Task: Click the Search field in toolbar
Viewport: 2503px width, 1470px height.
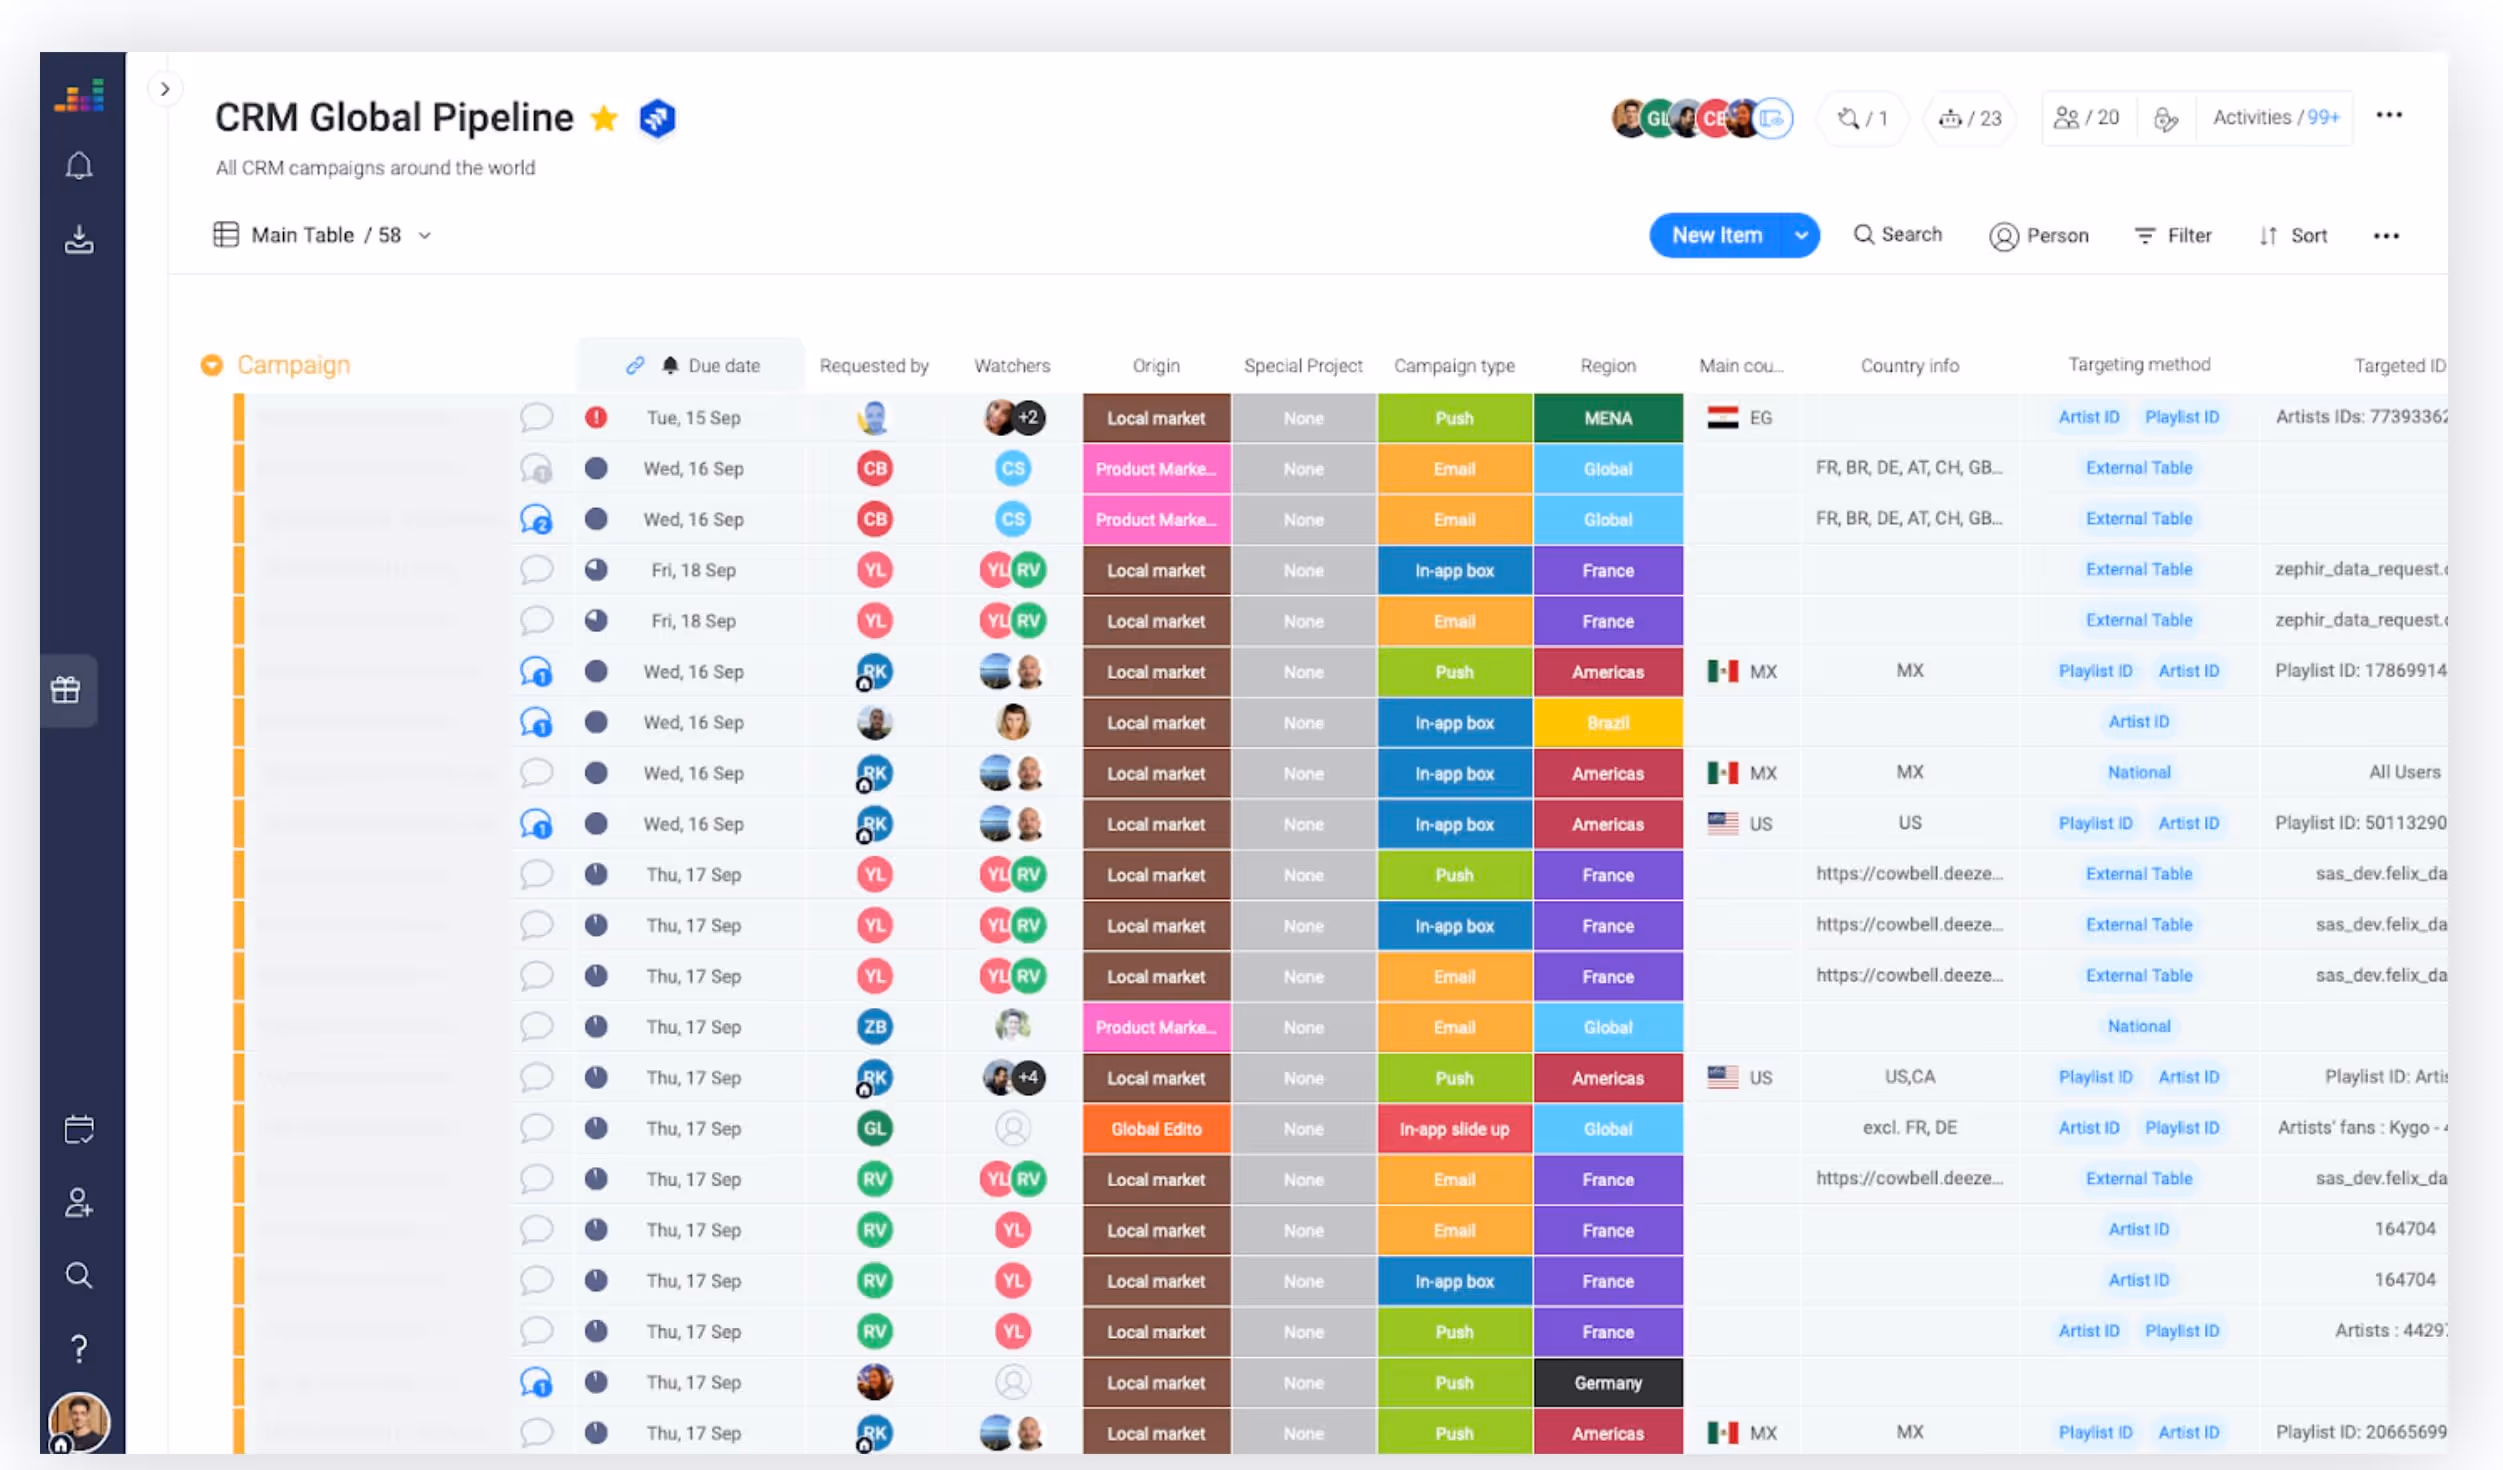Action: pyautogui.click(x=1898, y=235)
